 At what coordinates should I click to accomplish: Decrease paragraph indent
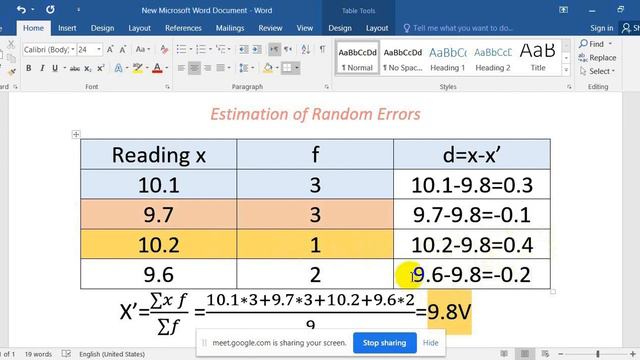pos(244,49)
